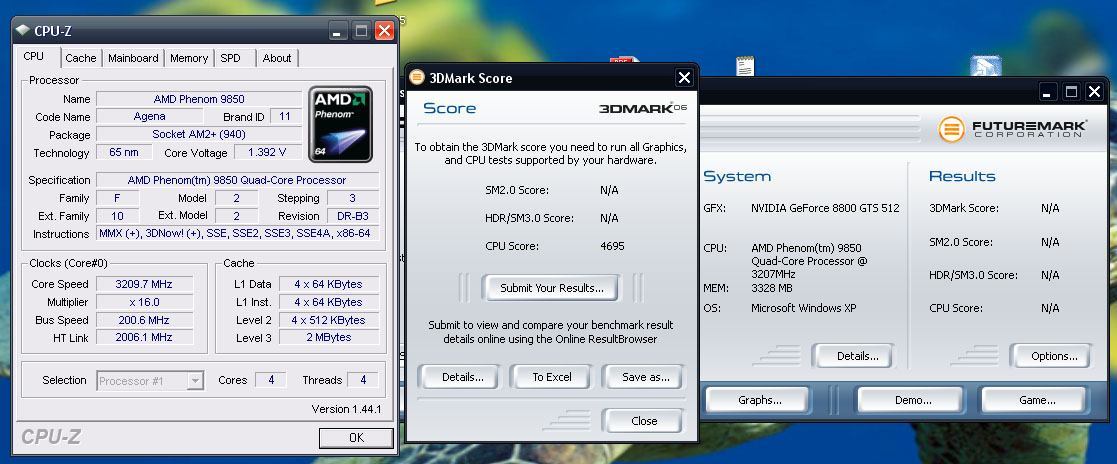Expand the Processor #1 selection dropdown

tap(195, 381)
